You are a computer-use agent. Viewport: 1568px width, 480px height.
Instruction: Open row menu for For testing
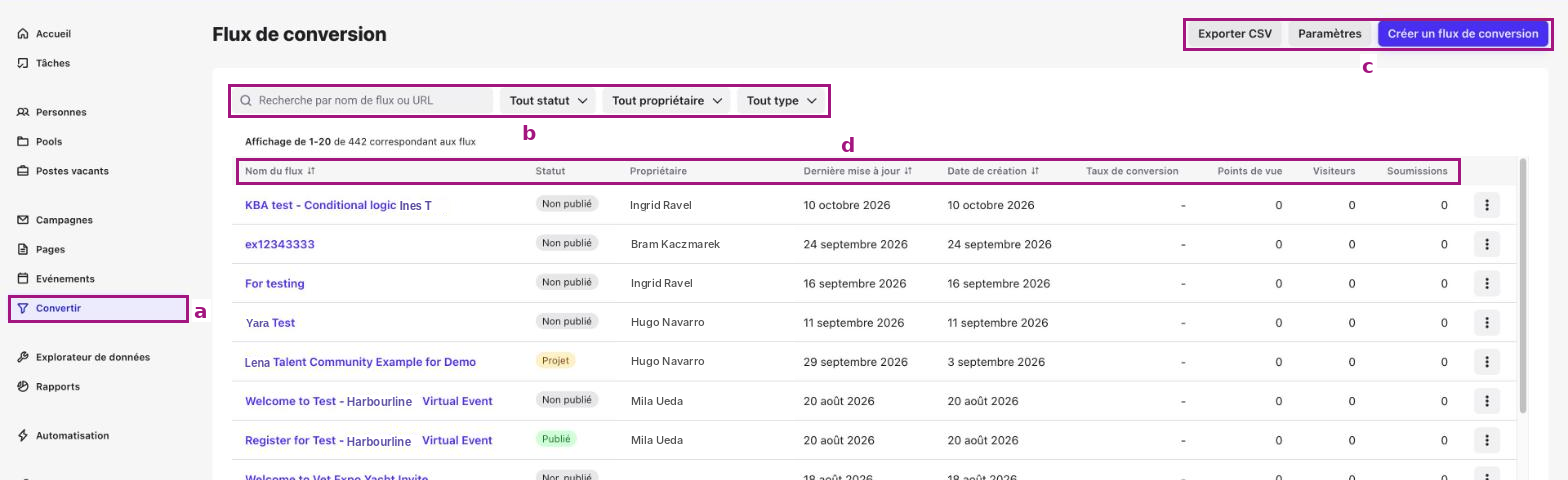(x=1487, y=283)
